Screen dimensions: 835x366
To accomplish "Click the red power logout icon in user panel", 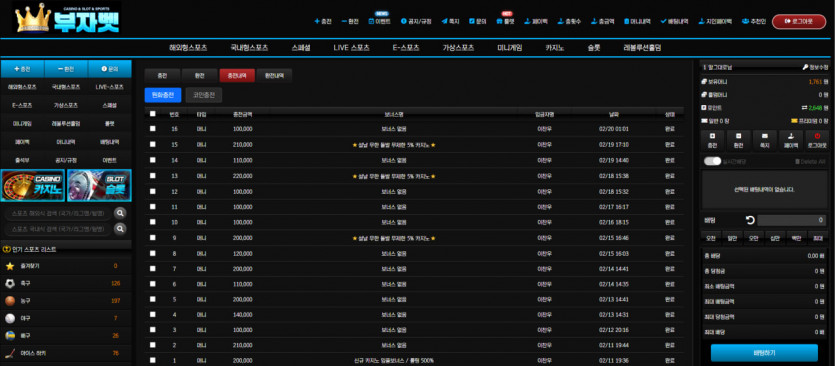I will point(817,136).
